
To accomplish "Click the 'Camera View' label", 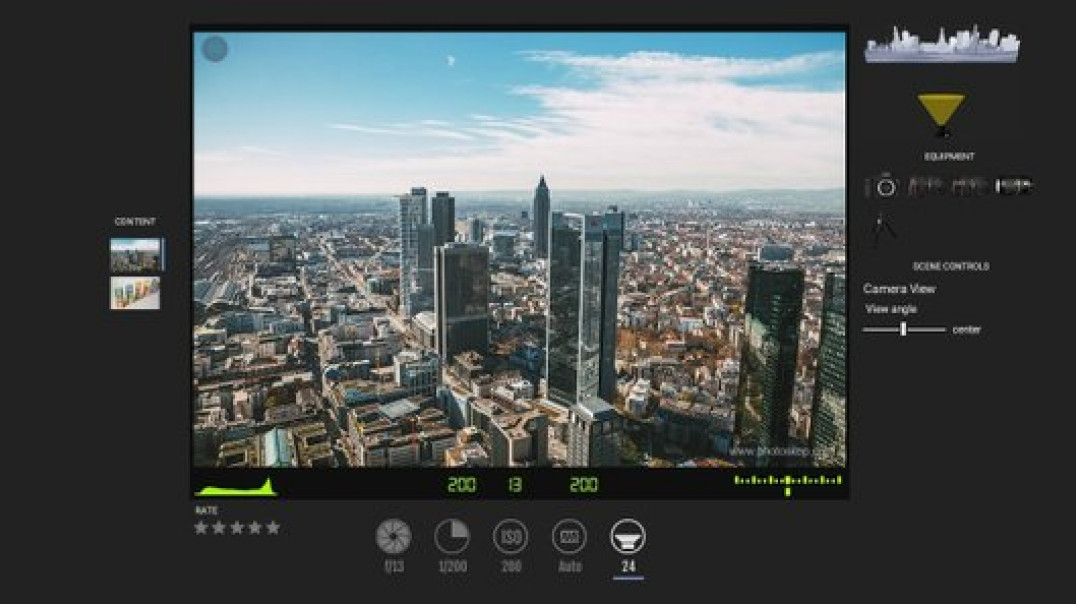I will [899, 289].
